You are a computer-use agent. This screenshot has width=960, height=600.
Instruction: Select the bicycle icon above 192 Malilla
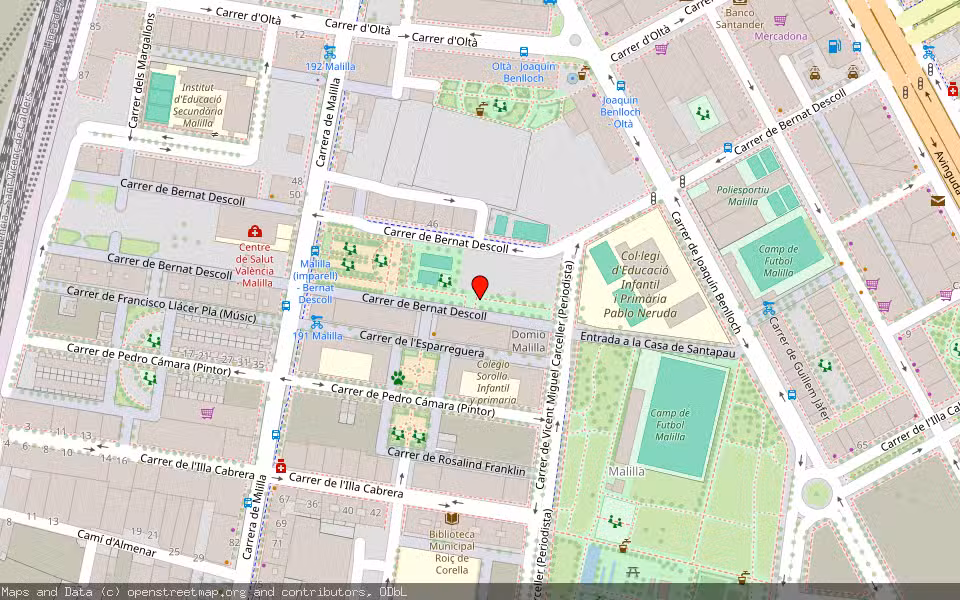coord(330,52)
